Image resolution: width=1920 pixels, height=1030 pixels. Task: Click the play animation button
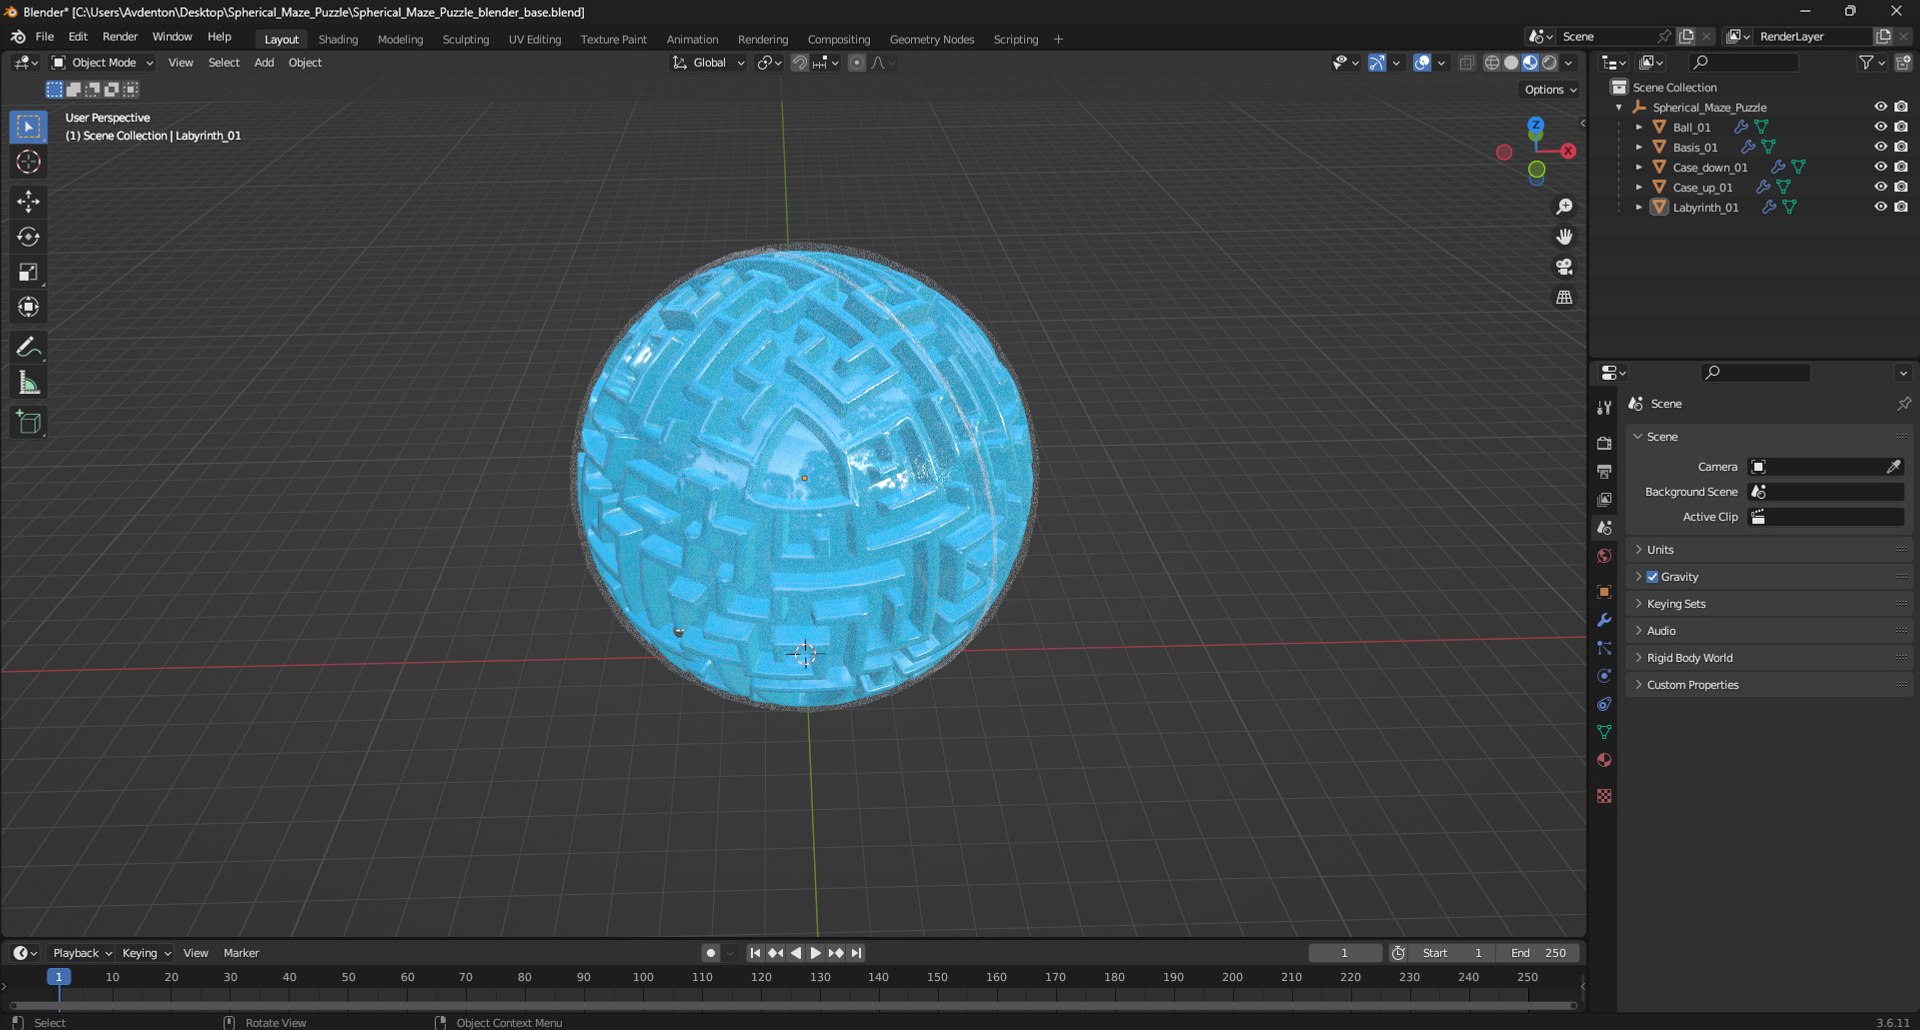click(815, 953)
